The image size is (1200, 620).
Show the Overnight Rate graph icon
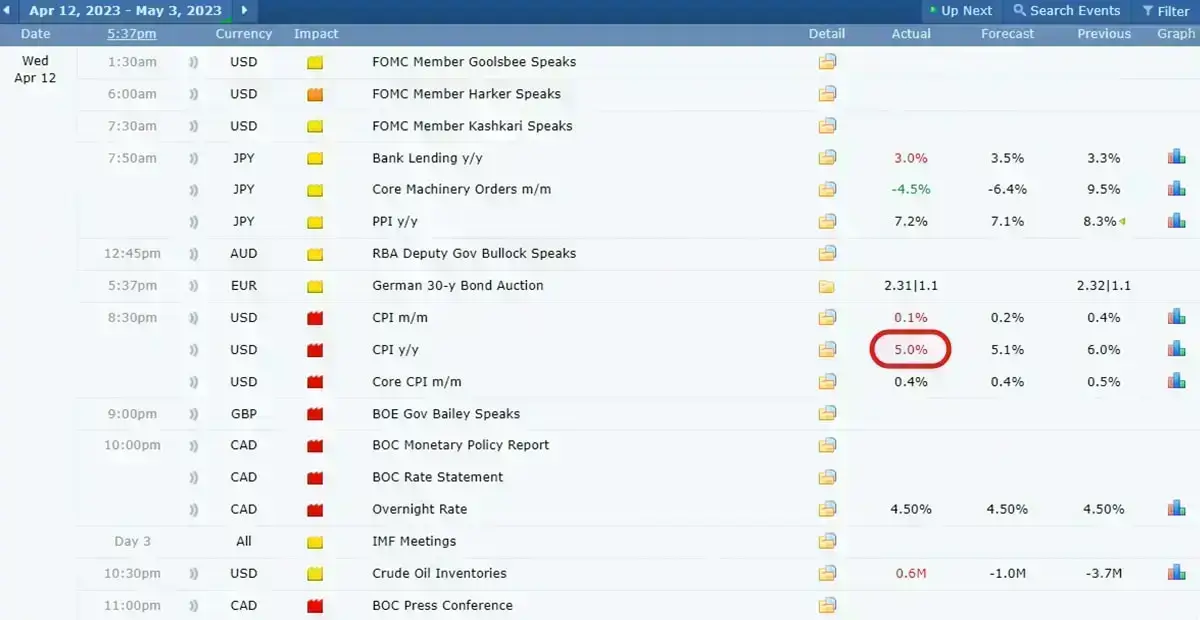pyautogui.click(x=1176, y=509)
